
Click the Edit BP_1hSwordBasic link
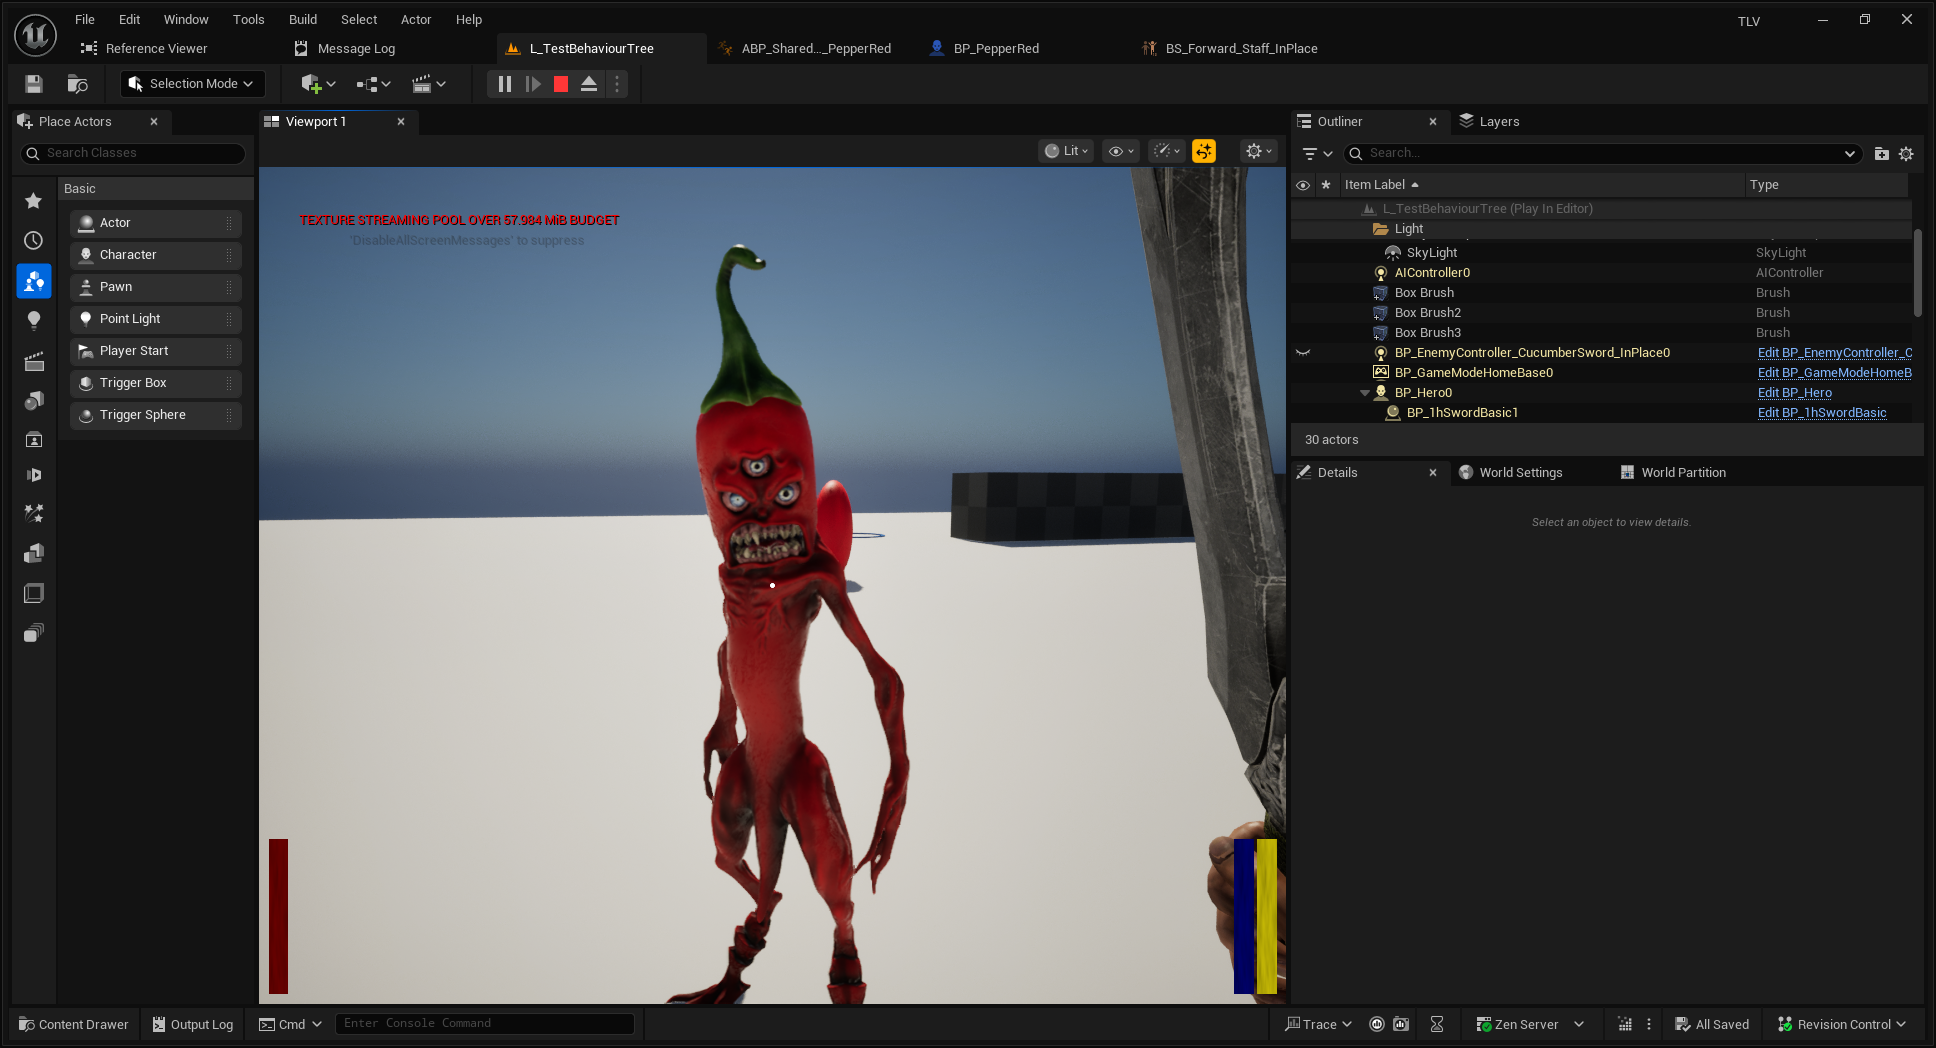click(x=1822, y=413)
